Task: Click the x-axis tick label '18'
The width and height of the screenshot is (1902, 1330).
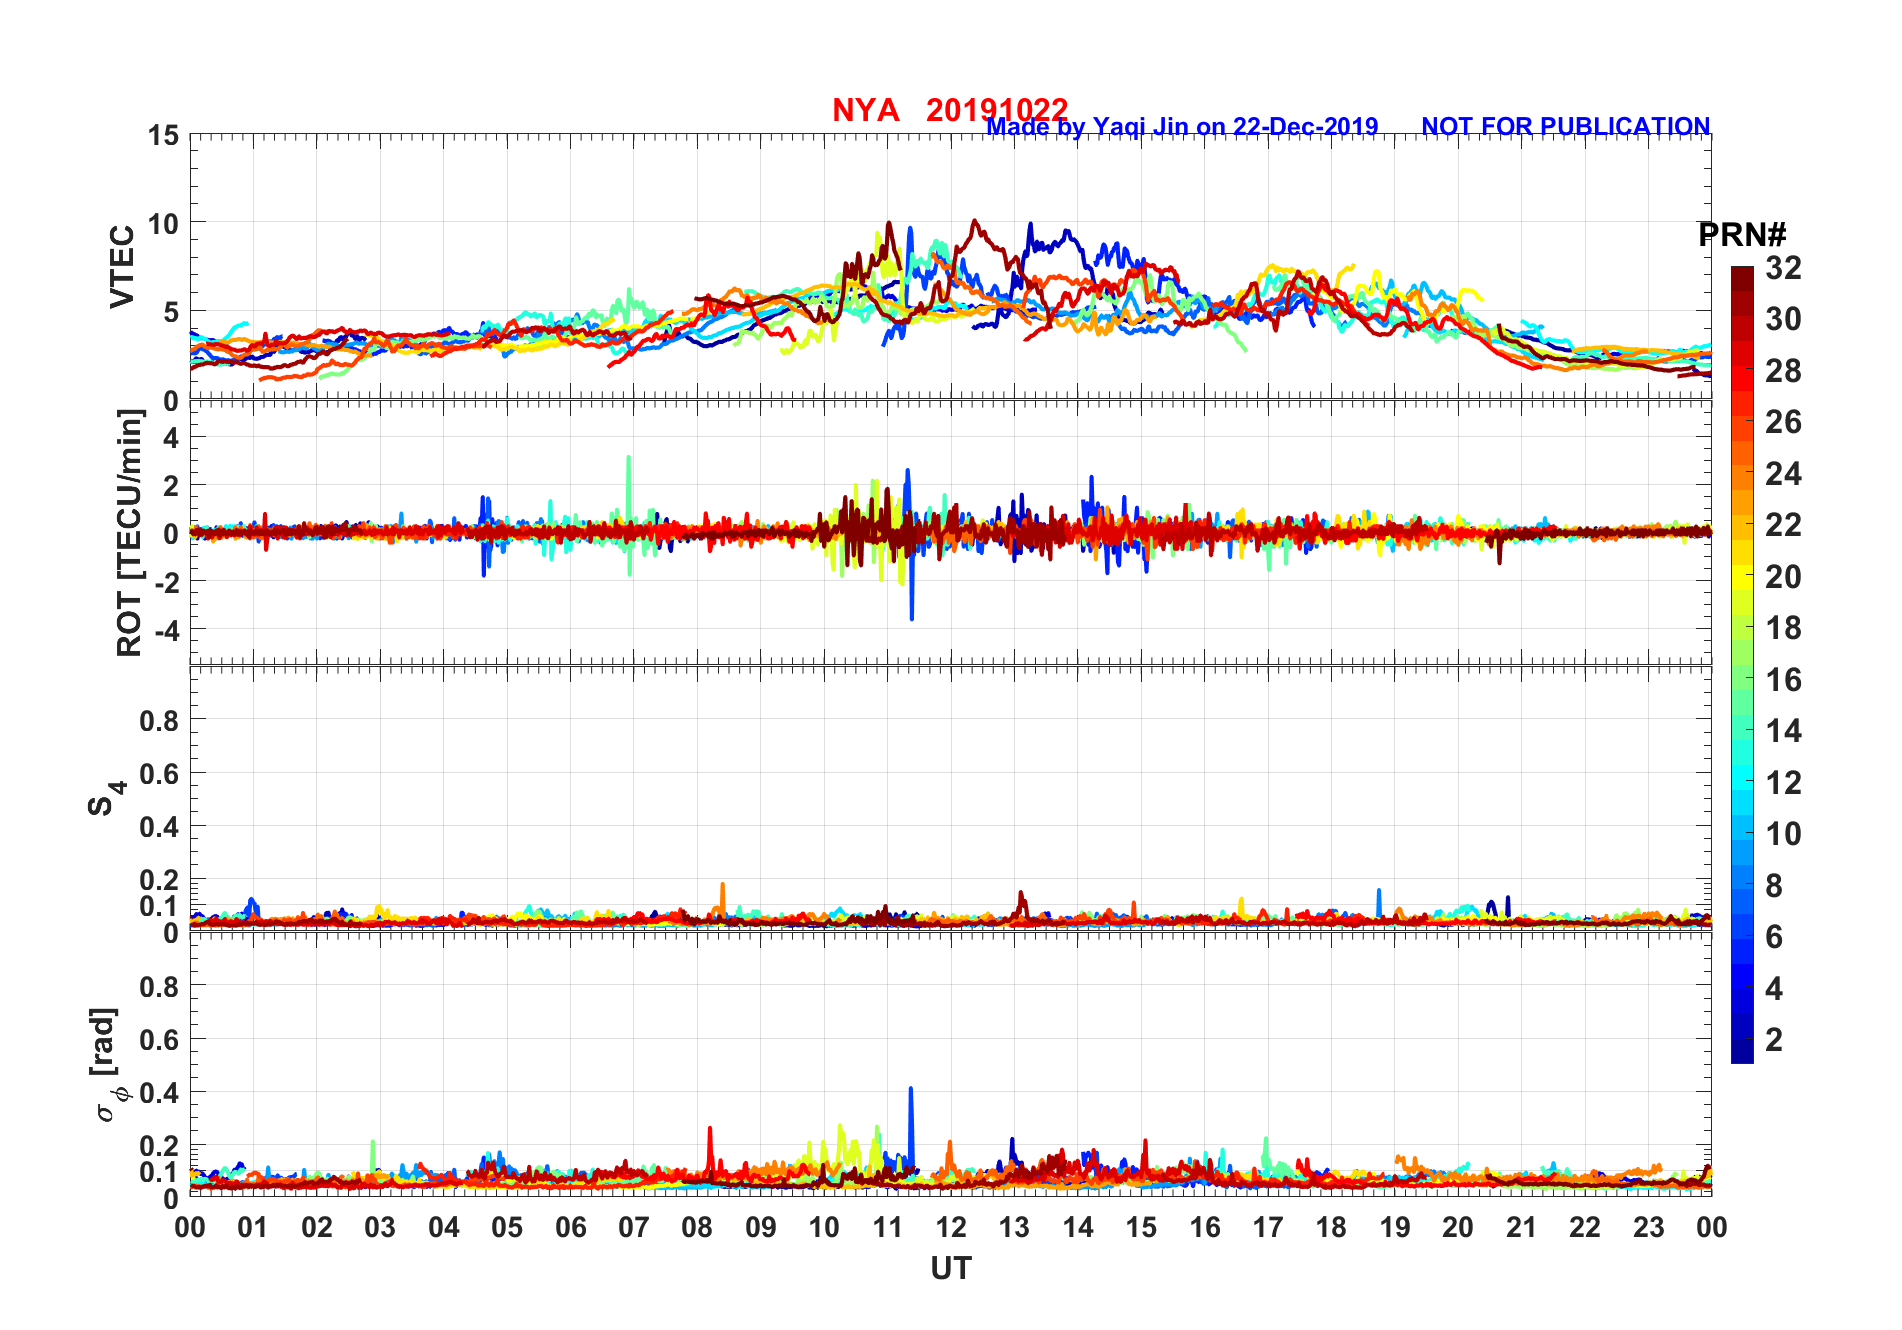Action: click(1331, 1227)
